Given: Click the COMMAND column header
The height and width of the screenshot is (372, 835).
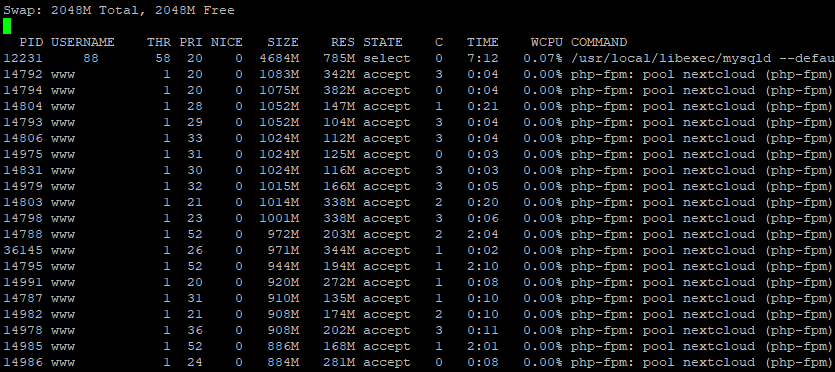Looking at the screenshot, I should pyautogui.click(x=599, y=42).
